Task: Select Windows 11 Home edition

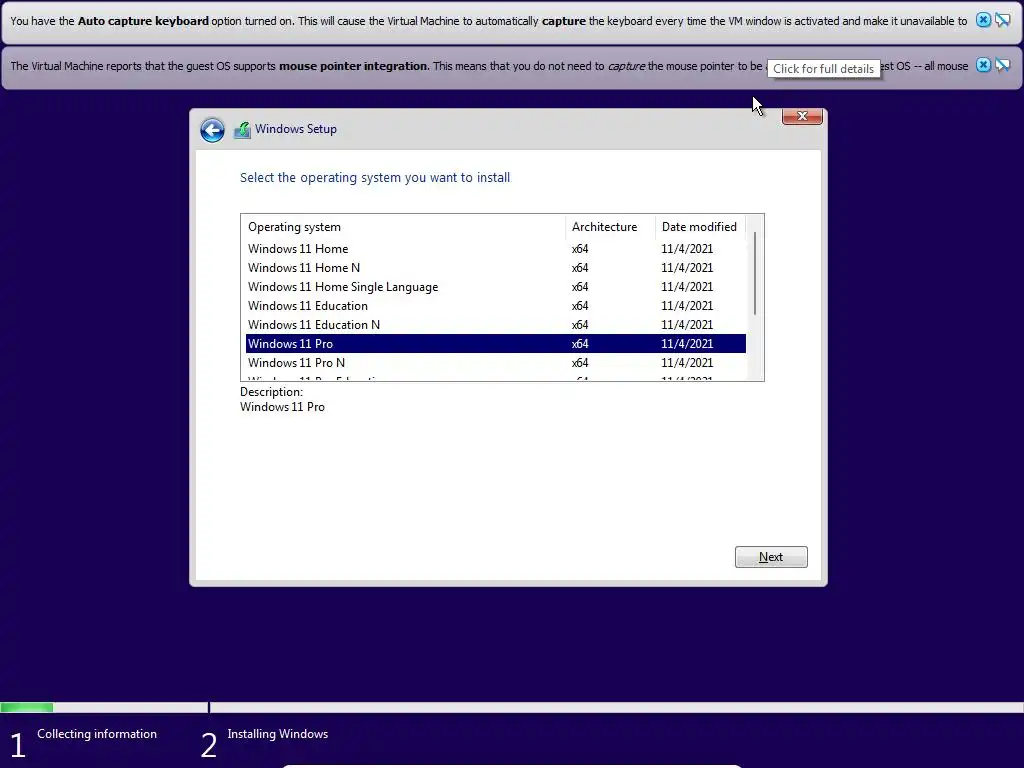Action: point(496,249)
